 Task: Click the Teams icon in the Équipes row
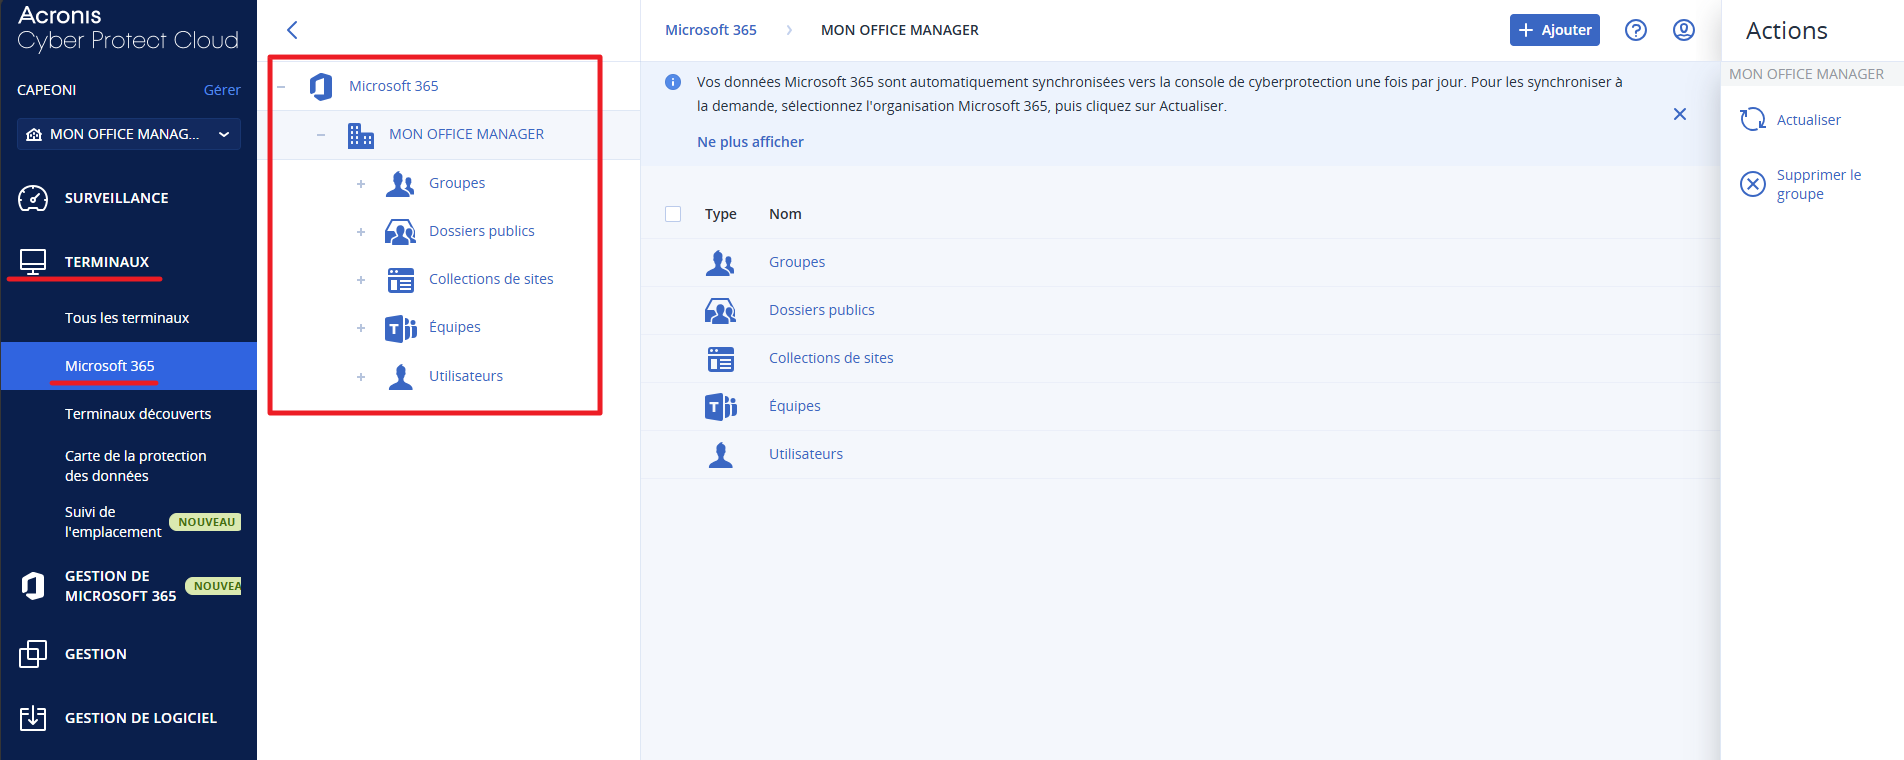point(721,407)
